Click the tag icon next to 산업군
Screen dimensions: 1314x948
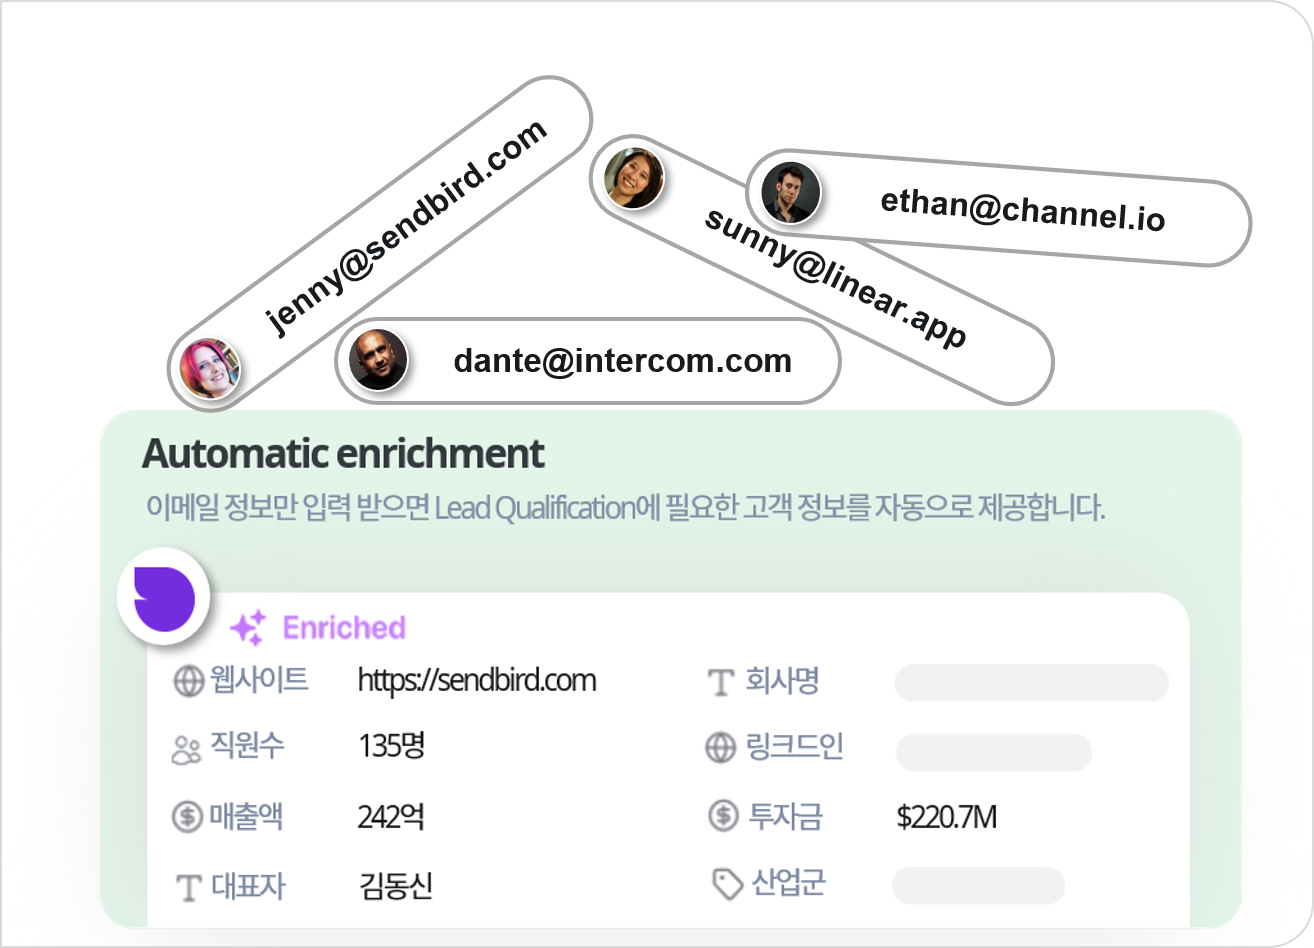727,884
